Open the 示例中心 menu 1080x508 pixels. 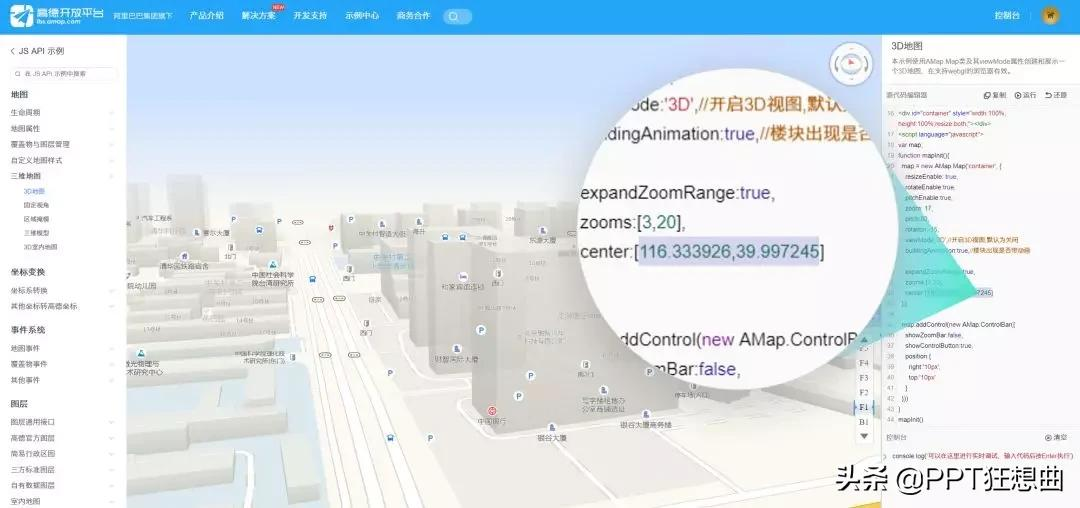[362, 15]
